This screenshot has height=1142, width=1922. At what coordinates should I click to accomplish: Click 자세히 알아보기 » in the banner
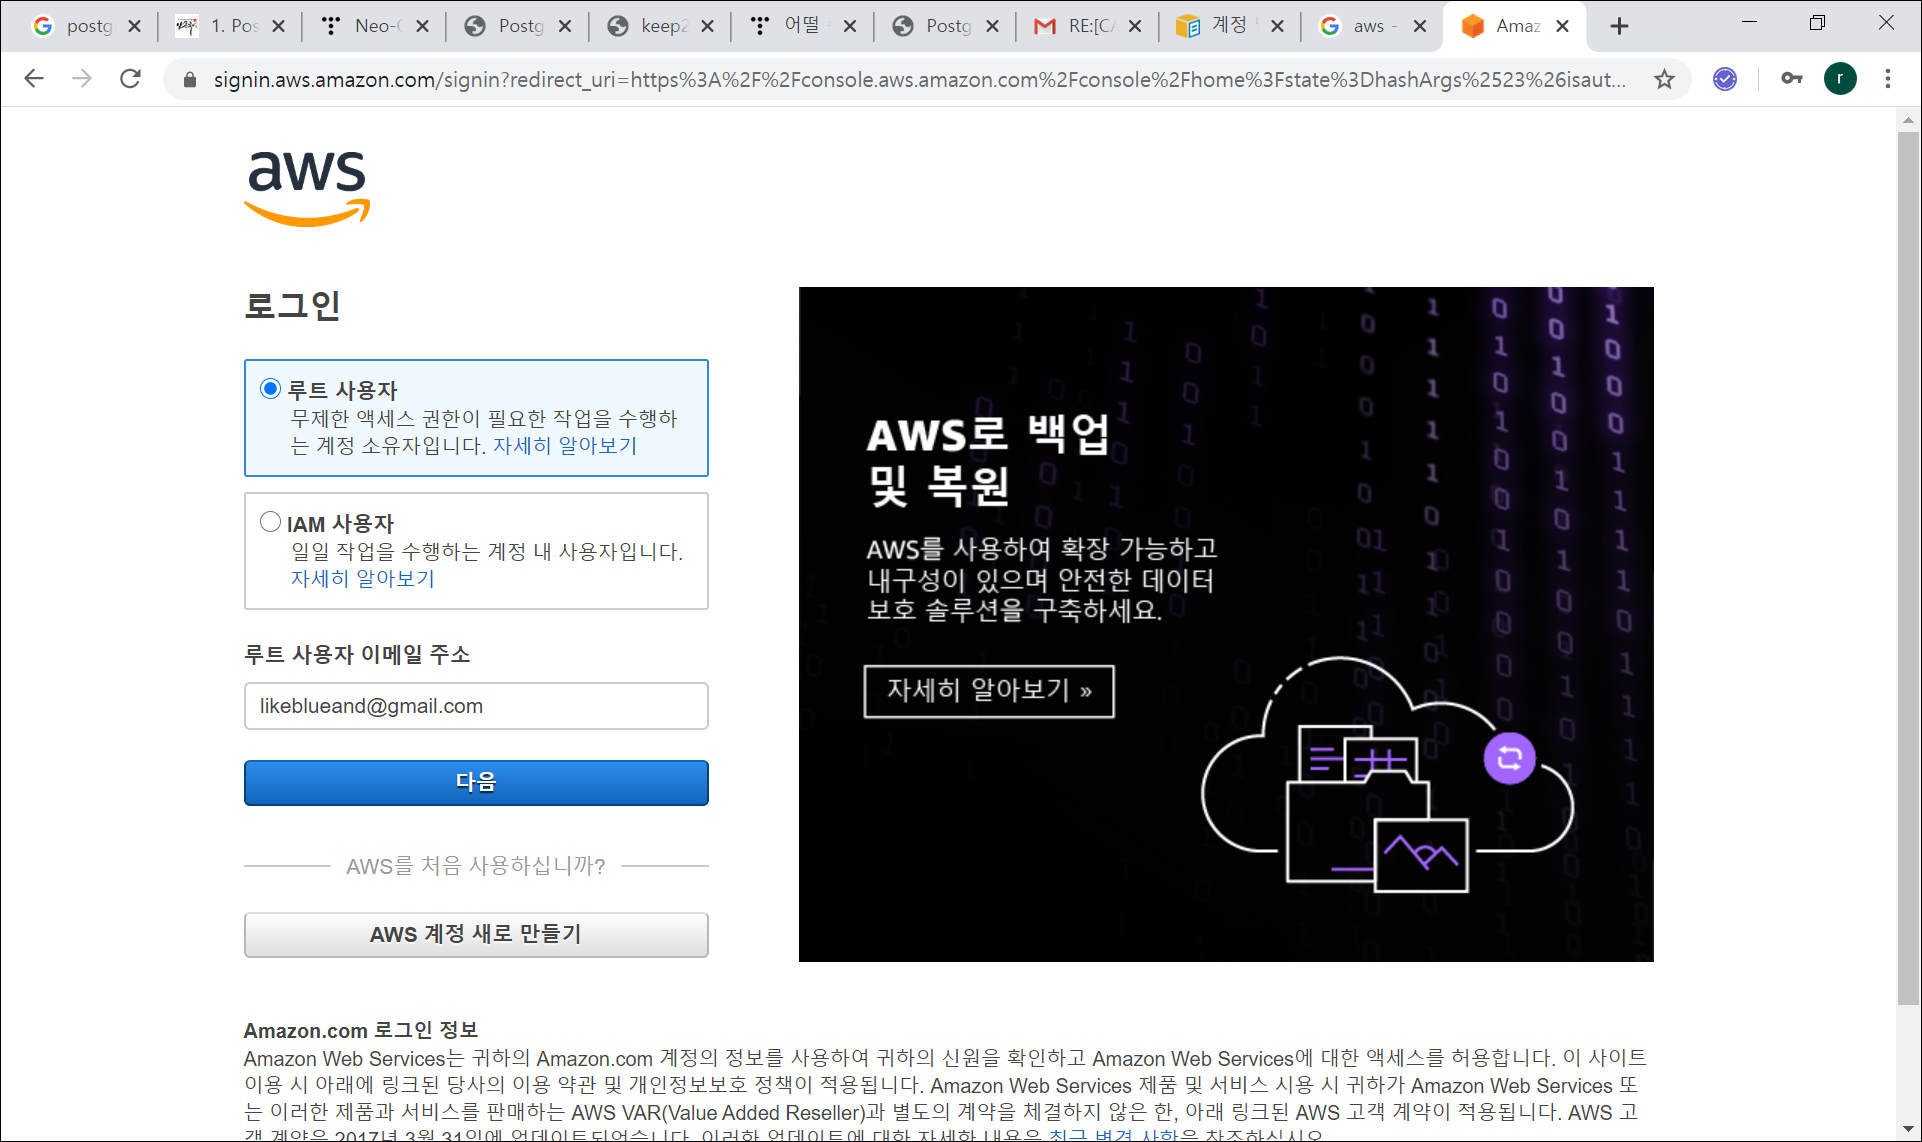coord(989,691)
